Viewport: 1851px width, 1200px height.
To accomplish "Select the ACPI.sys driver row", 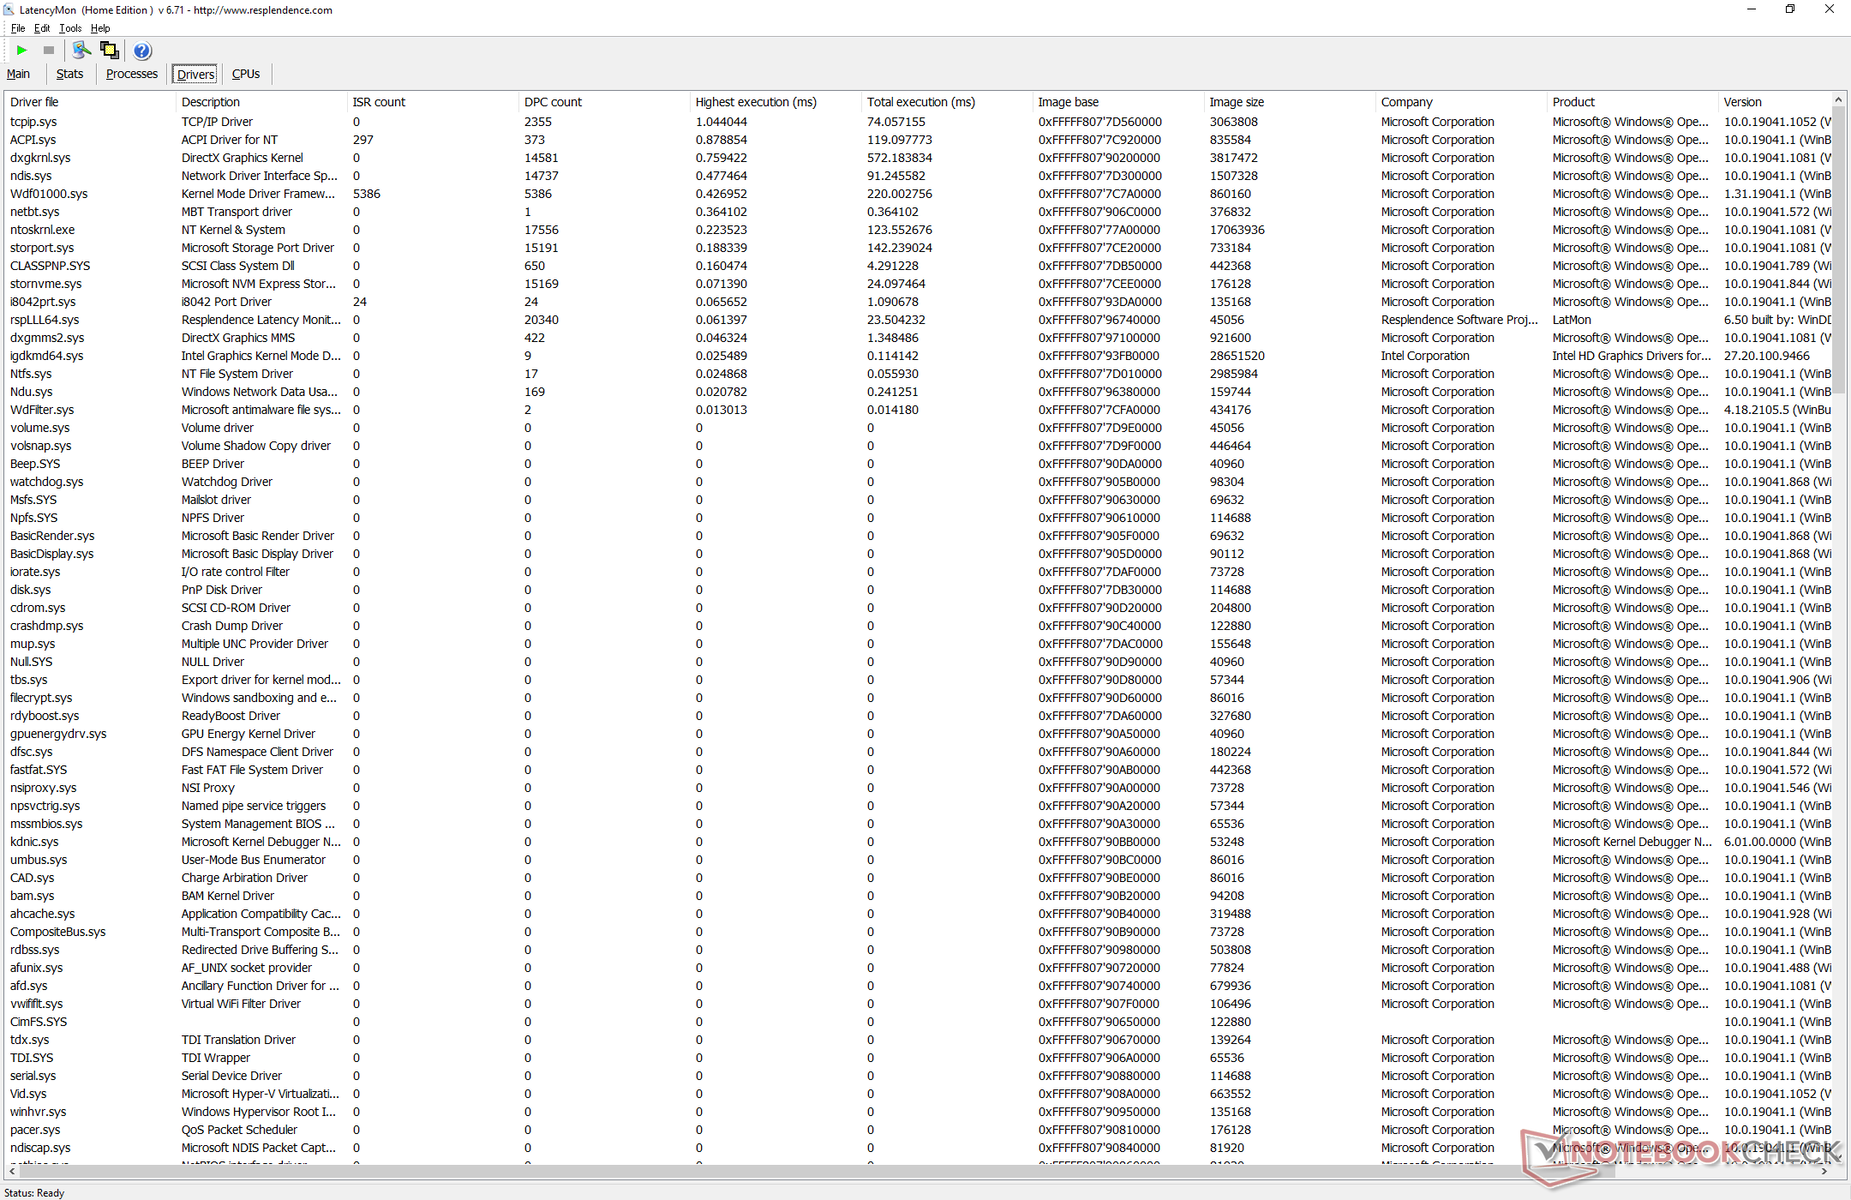I will pos(918,140).
